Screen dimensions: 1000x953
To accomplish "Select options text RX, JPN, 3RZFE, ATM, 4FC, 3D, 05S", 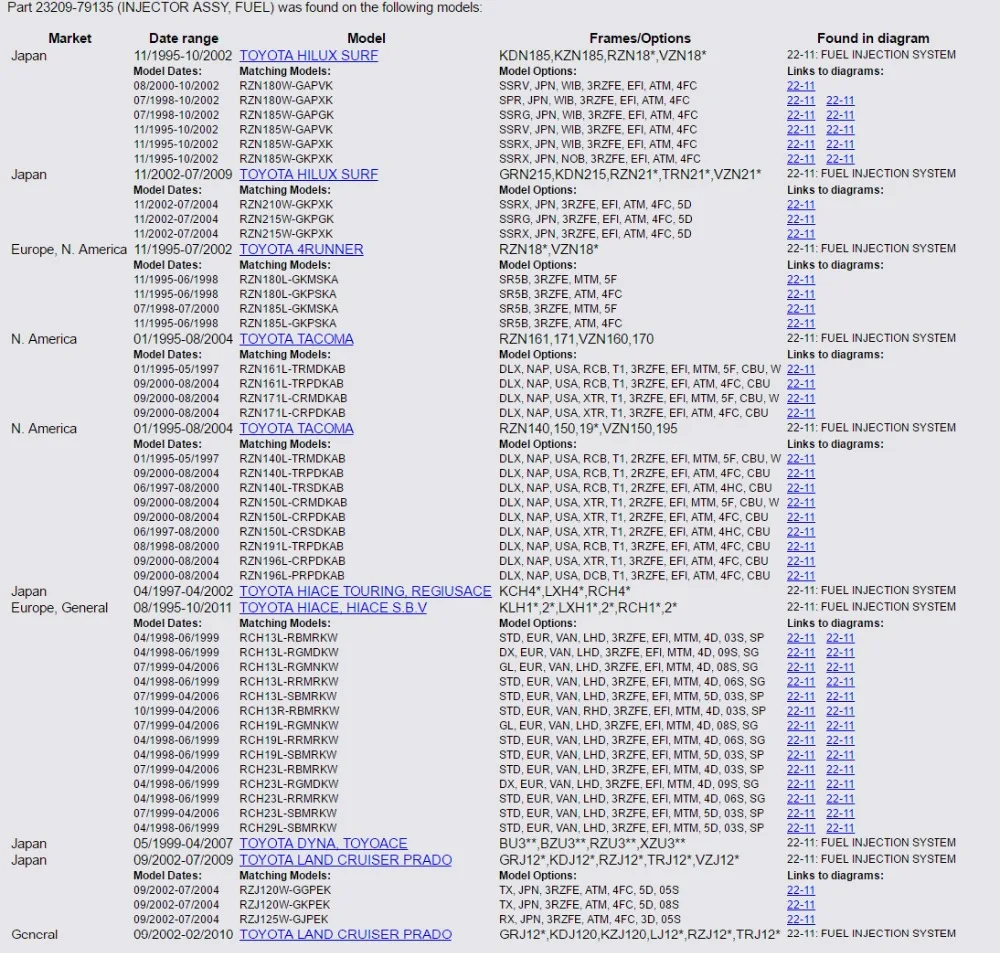I will click(x=589, y=920).
